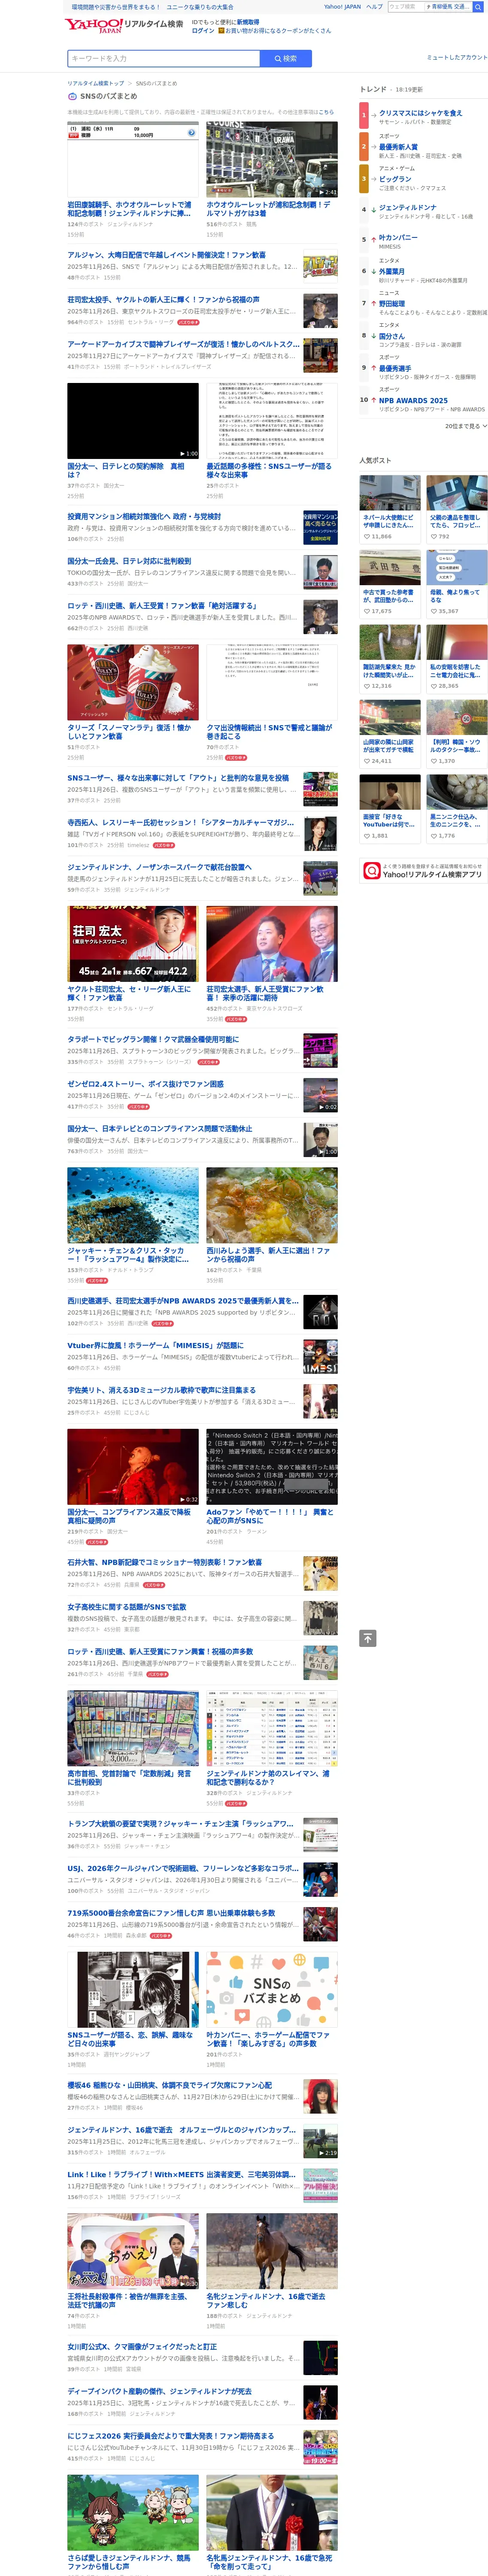
Task: Click heart count 1,881 on popular post
Action: point(376,836)
